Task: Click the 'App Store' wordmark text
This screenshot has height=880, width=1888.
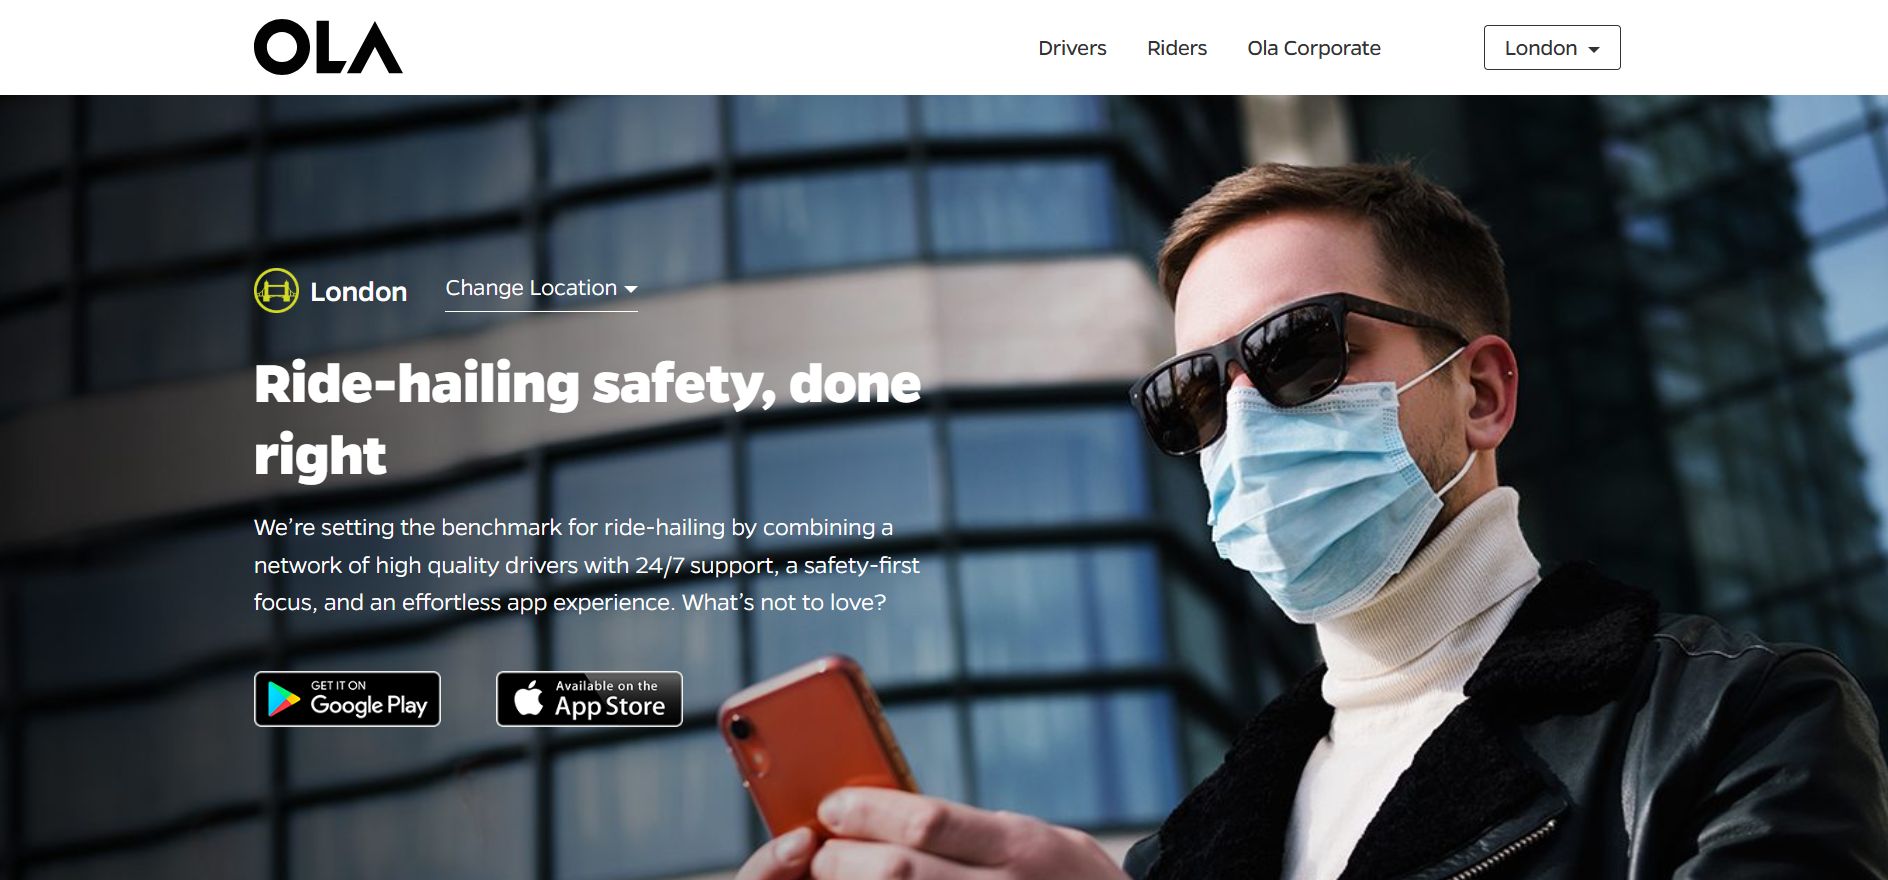Action: [x=610, y=707]
